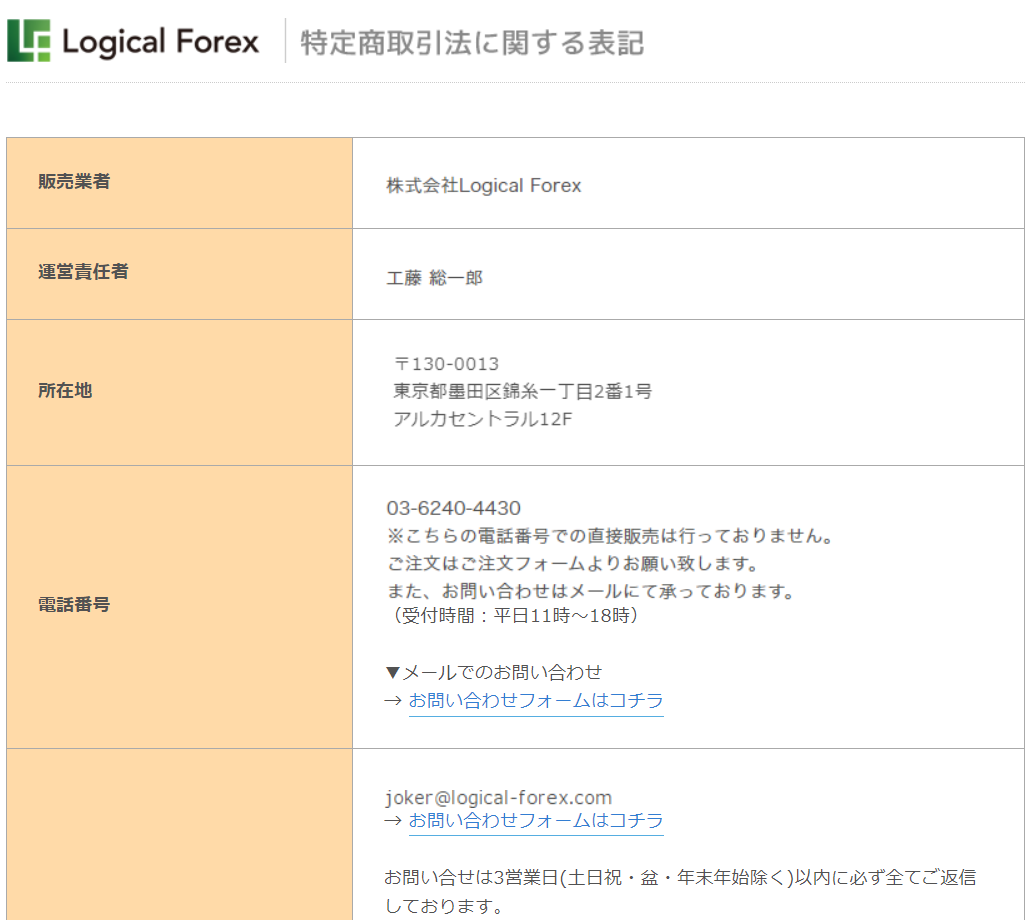The width and height of the screenshot is (1028, 920).
Task: Click the line about inquiries by mail (また、お問い合わせは…)
Action: point(591,591)
